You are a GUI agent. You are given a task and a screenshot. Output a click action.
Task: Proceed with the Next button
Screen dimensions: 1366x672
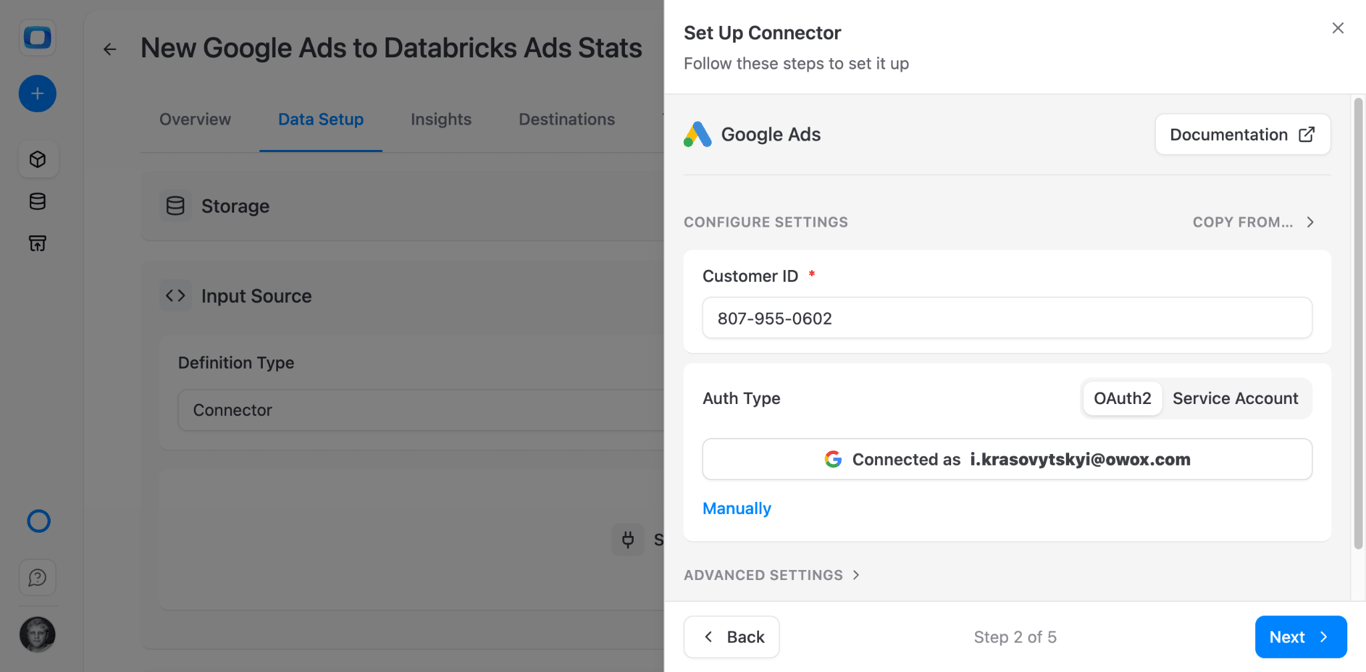[1301, 637]
